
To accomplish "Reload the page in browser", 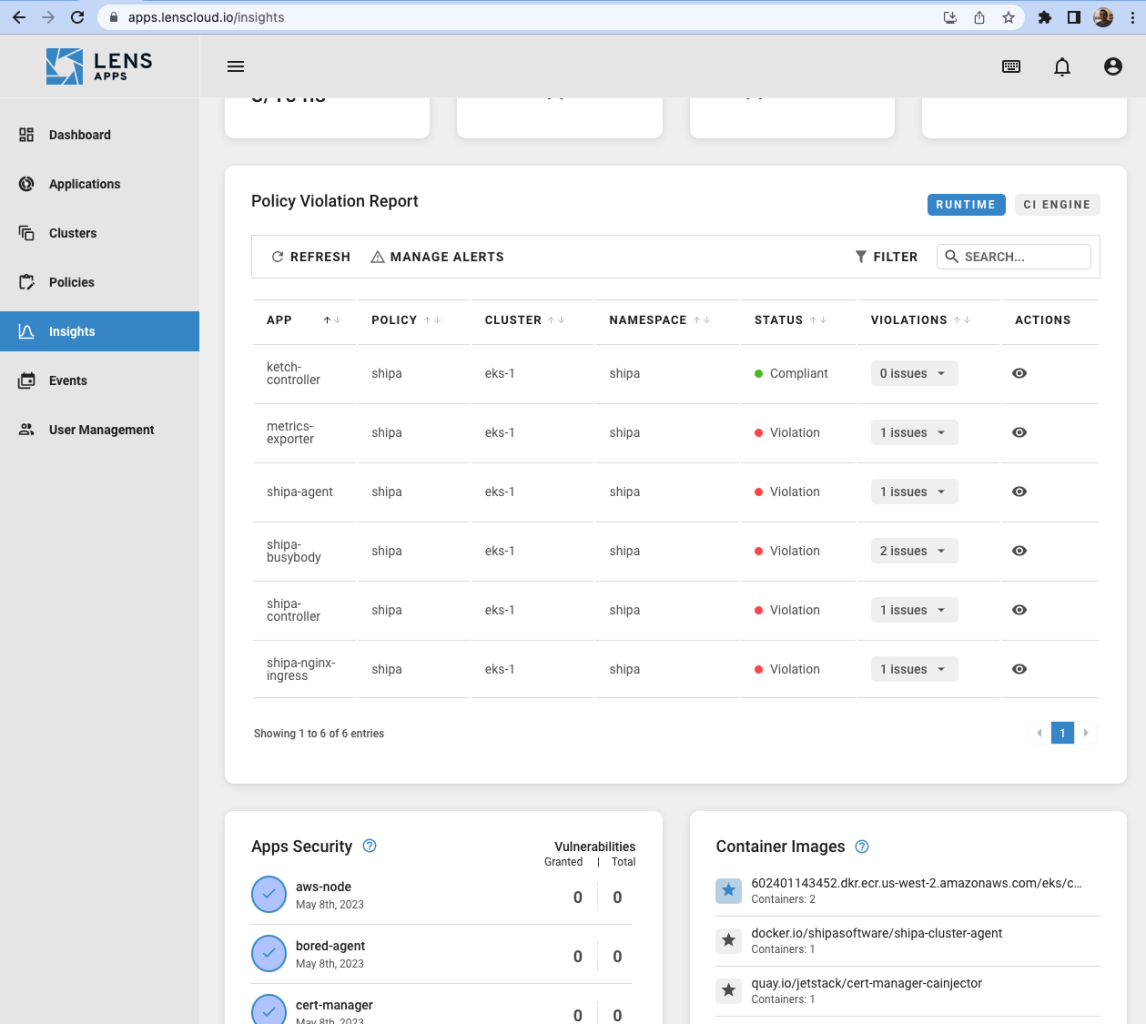I will pos(77,18).
